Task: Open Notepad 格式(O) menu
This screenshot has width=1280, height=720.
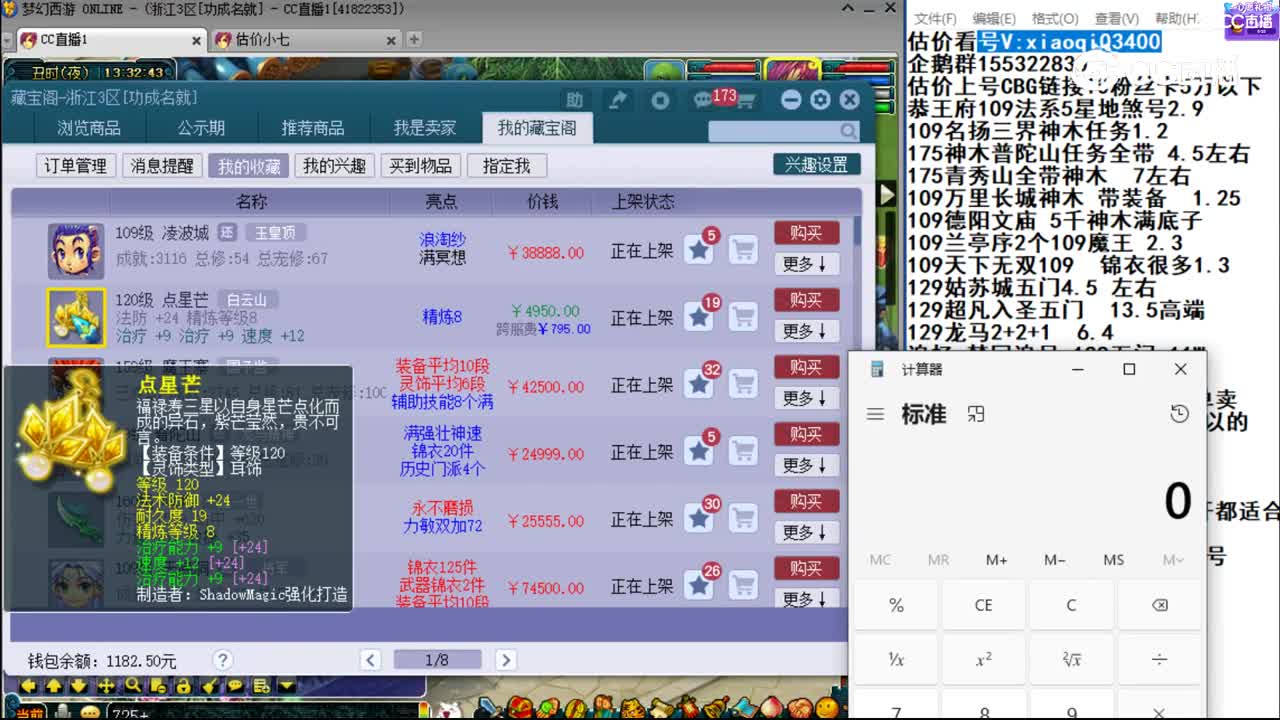Action: [x=1055, y=19]
